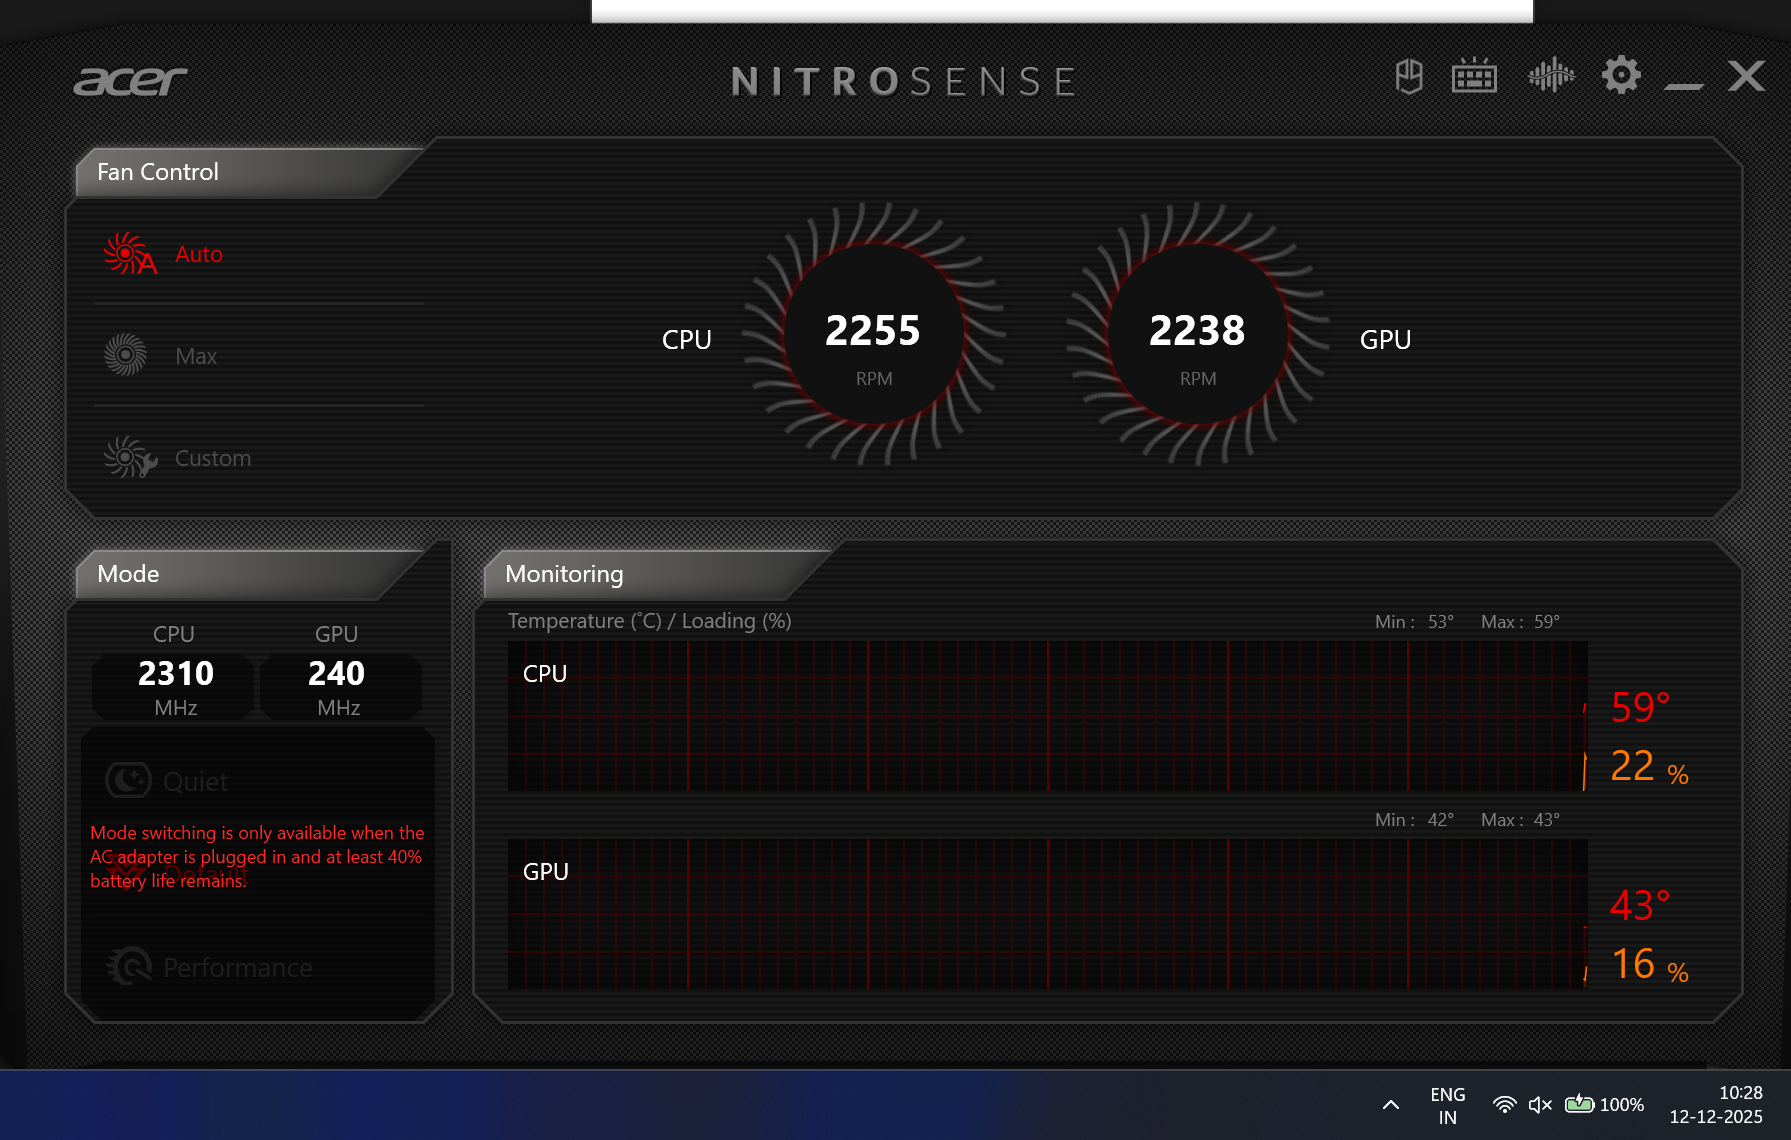
Task: Open the keyboard backlight icon
Action: point(1474,76)
